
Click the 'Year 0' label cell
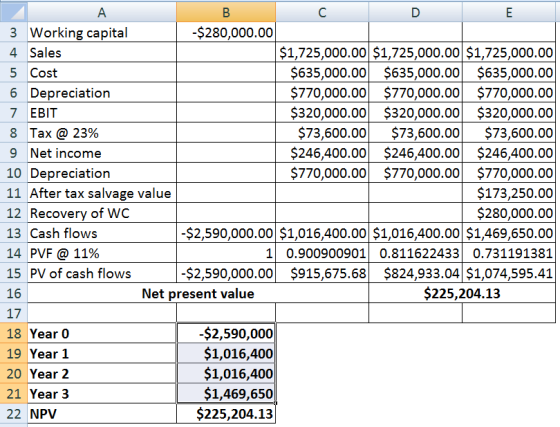coord(102,333)
